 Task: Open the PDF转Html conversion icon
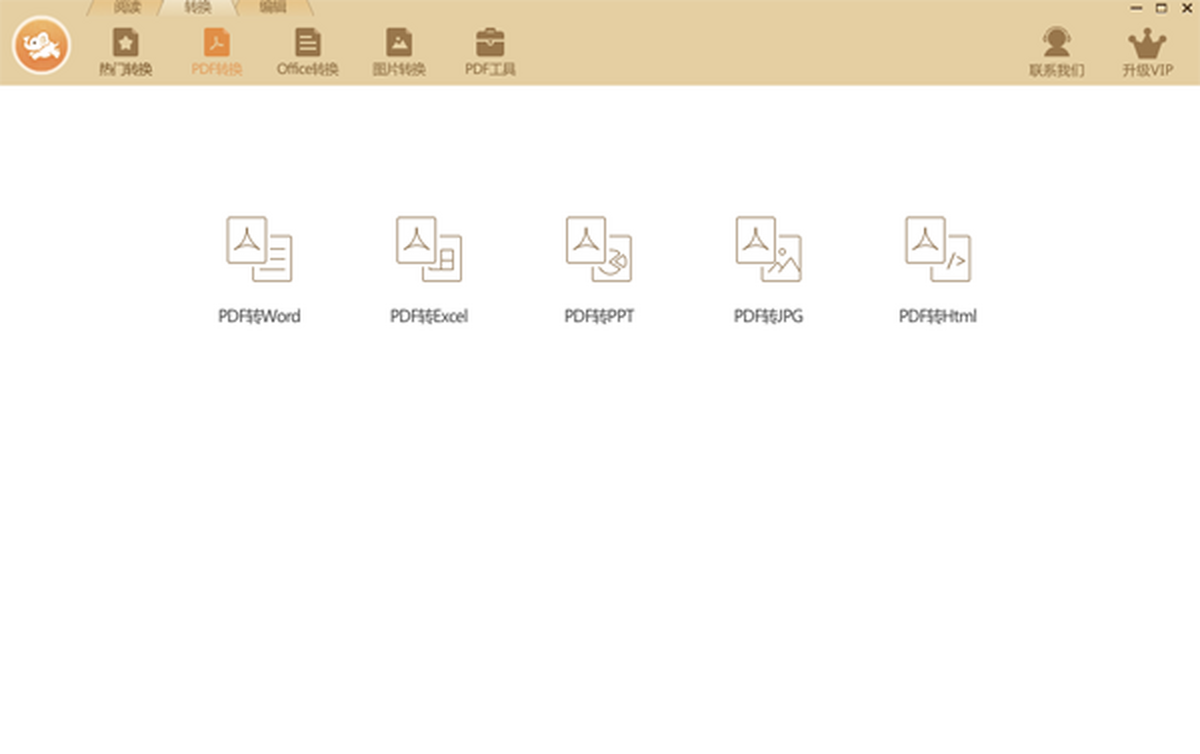tap(938, 249)
